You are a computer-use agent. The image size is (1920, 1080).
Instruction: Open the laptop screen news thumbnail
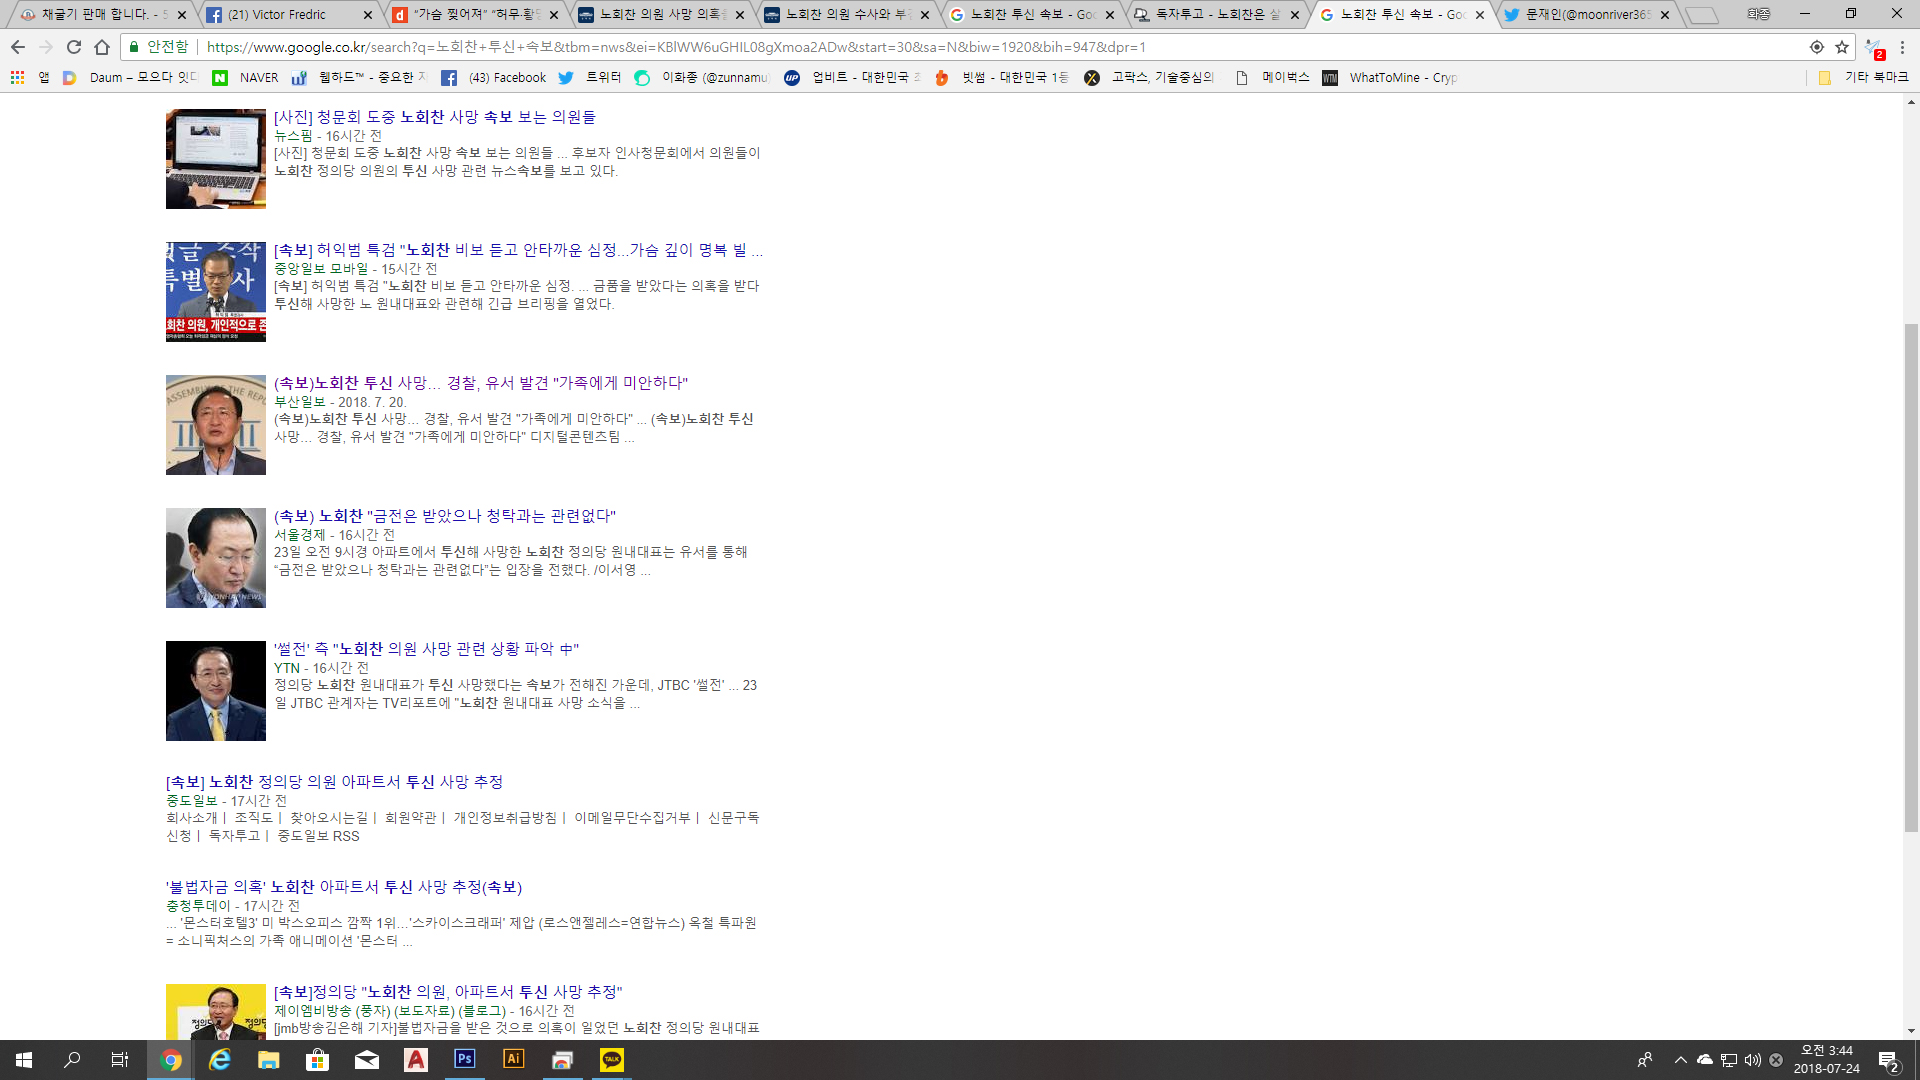click(216, 159)
